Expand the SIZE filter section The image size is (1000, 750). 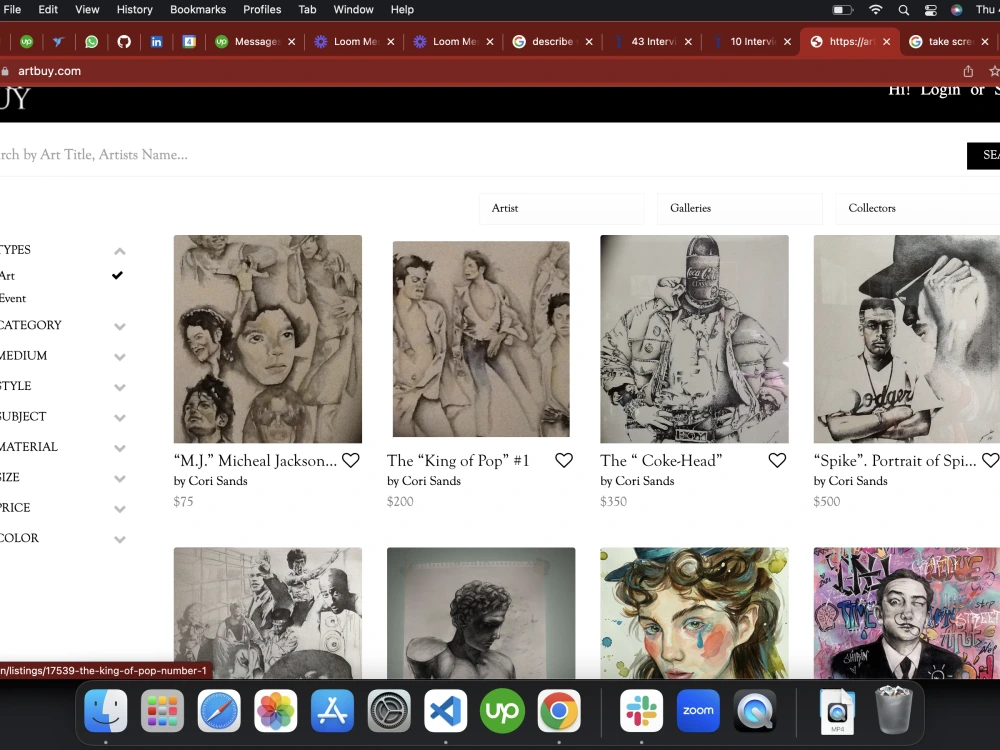coord(119,479)
